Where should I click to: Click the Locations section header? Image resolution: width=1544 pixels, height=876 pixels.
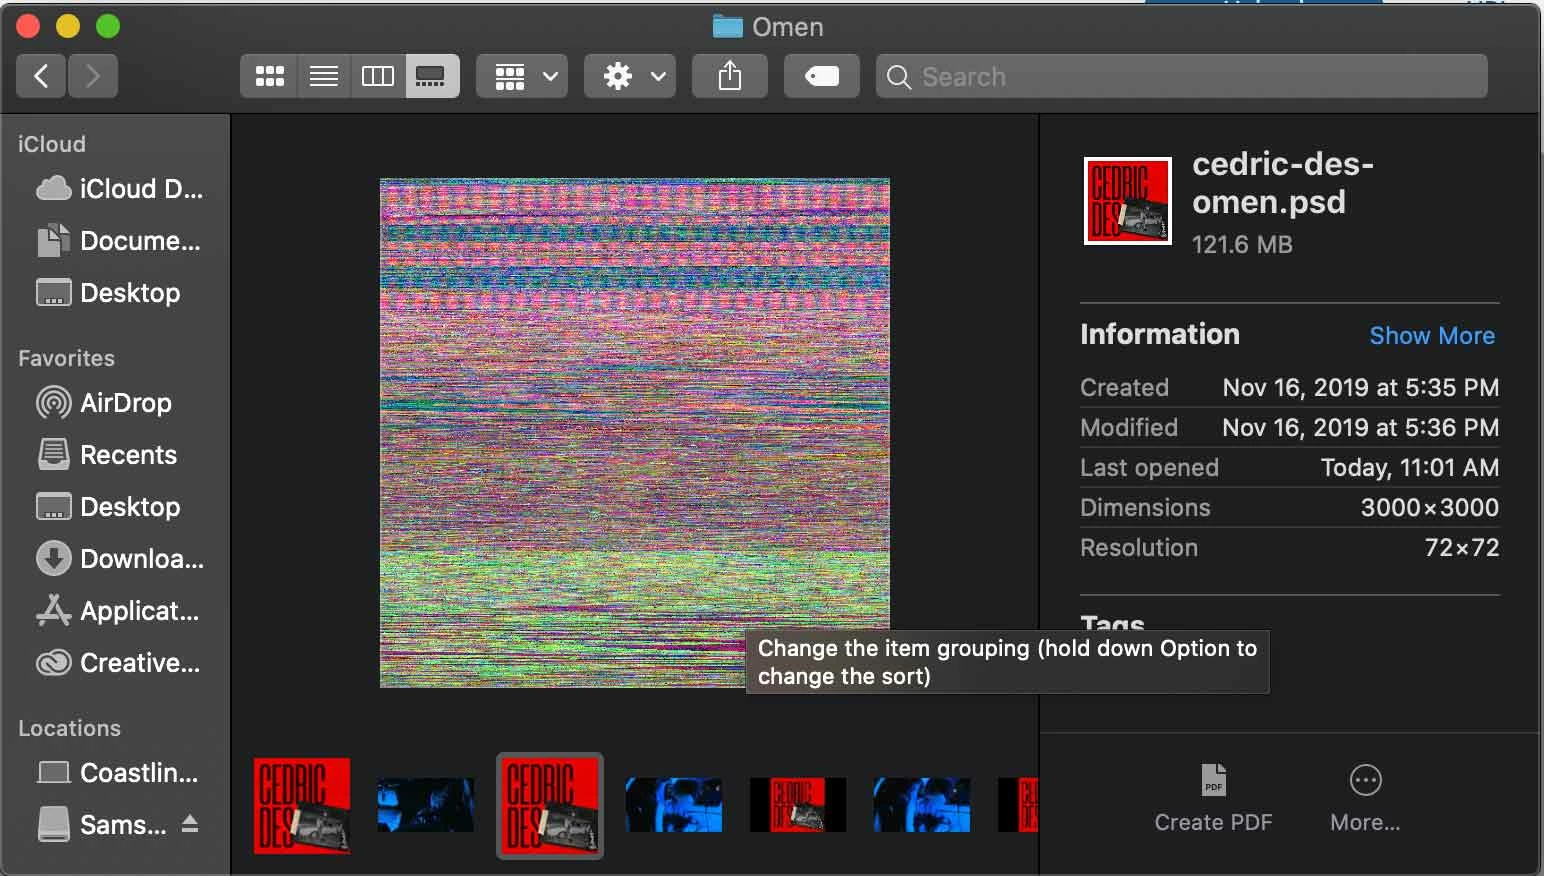click(69, 728)
